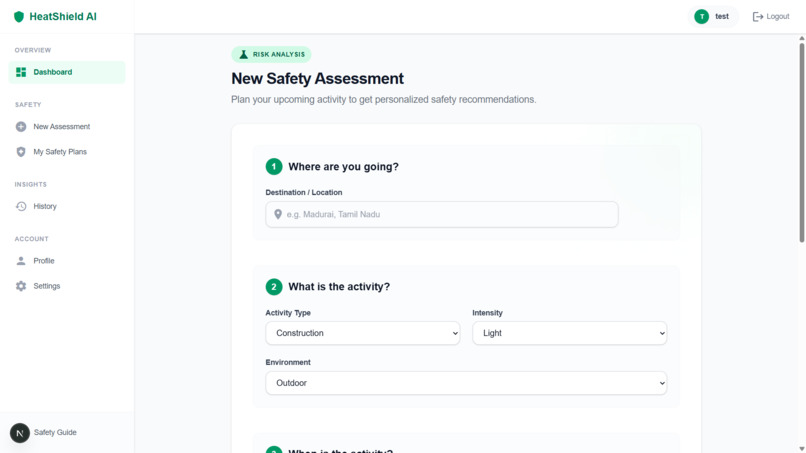Click the flask icon in the Risk Analysis badge
Screen dimensions: 806x453
[x=244, y=54]
